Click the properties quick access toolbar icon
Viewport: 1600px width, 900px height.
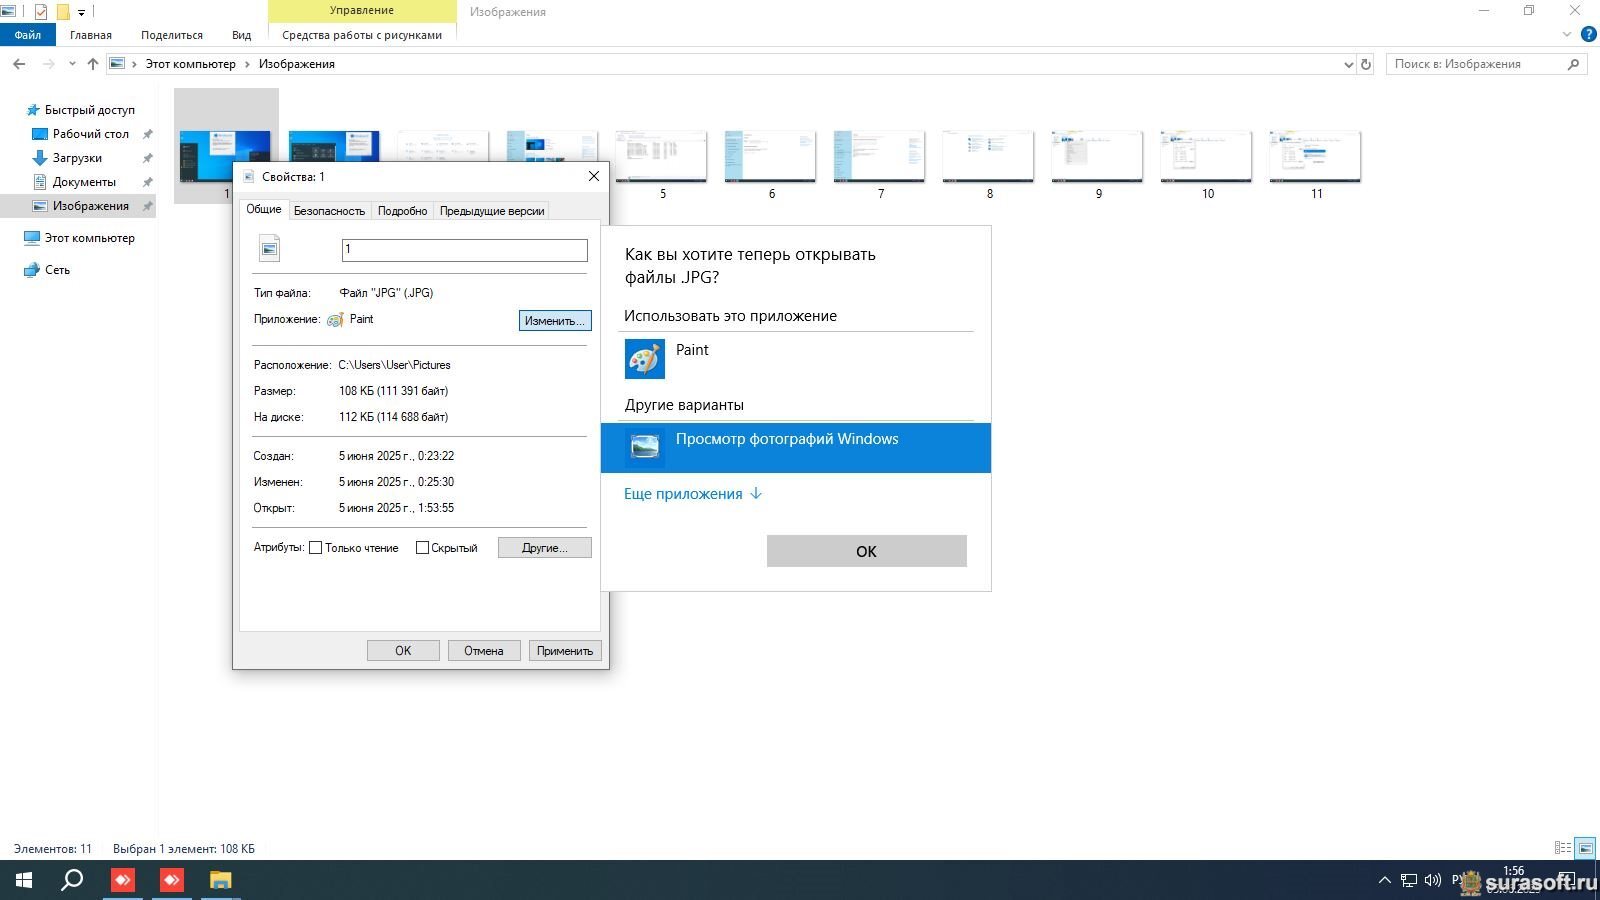41,12
